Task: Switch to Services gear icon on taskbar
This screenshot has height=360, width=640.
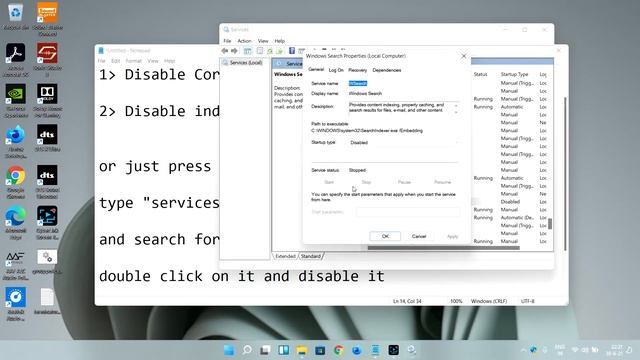Action: (x=411, y=350)
